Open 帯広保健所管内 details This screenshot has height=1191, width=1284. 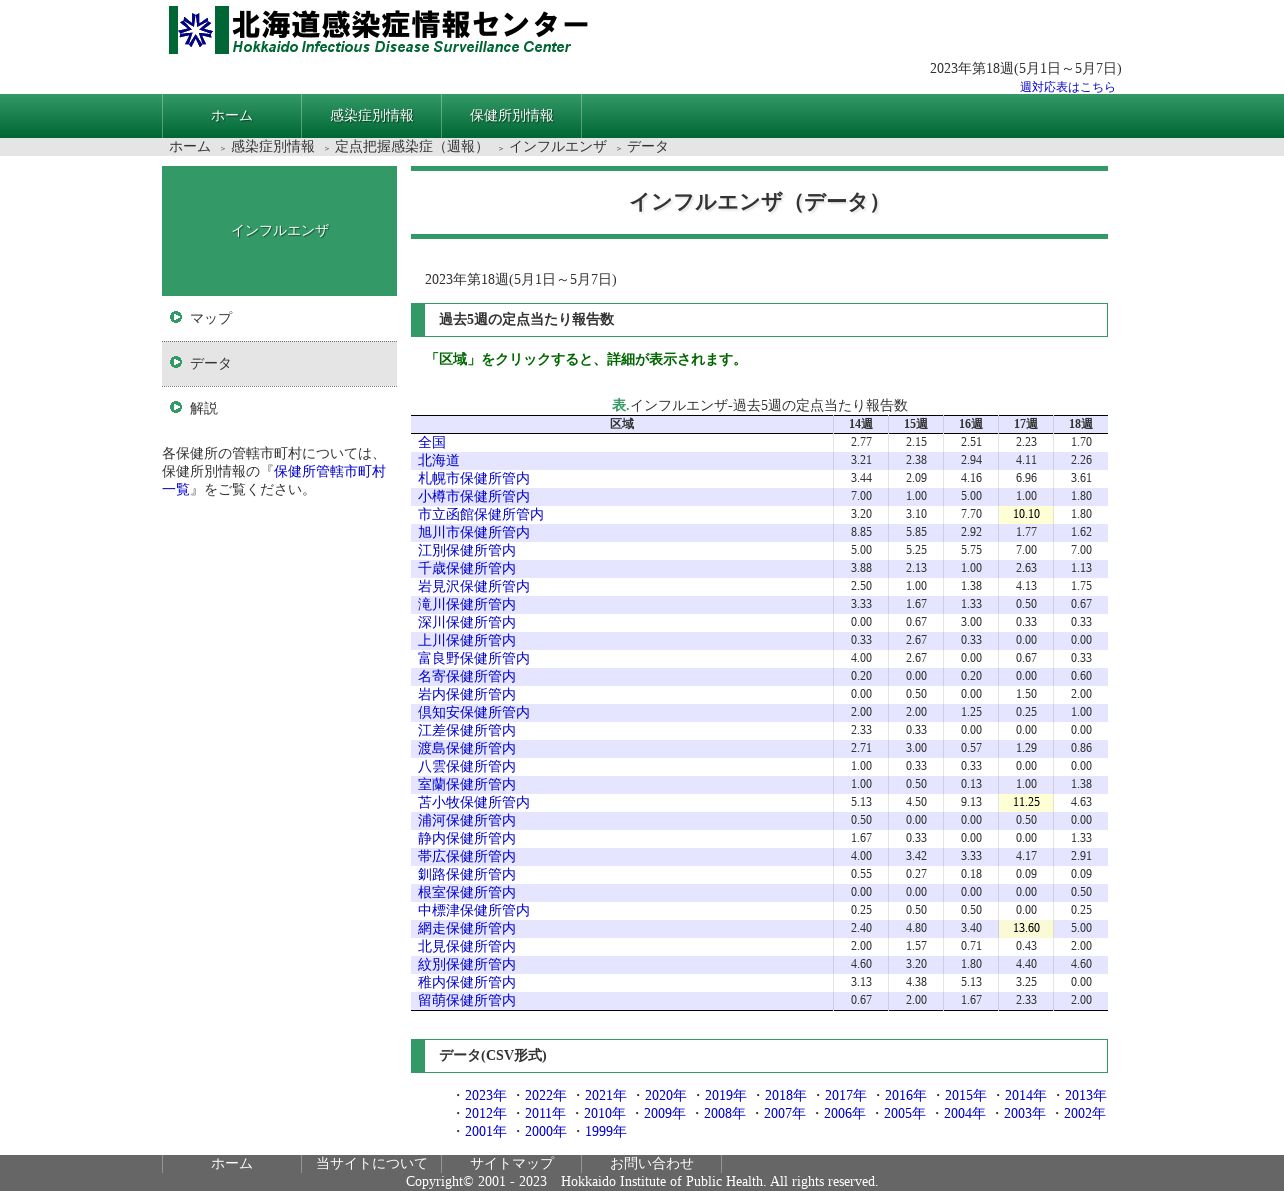click(x=467, y=856)
